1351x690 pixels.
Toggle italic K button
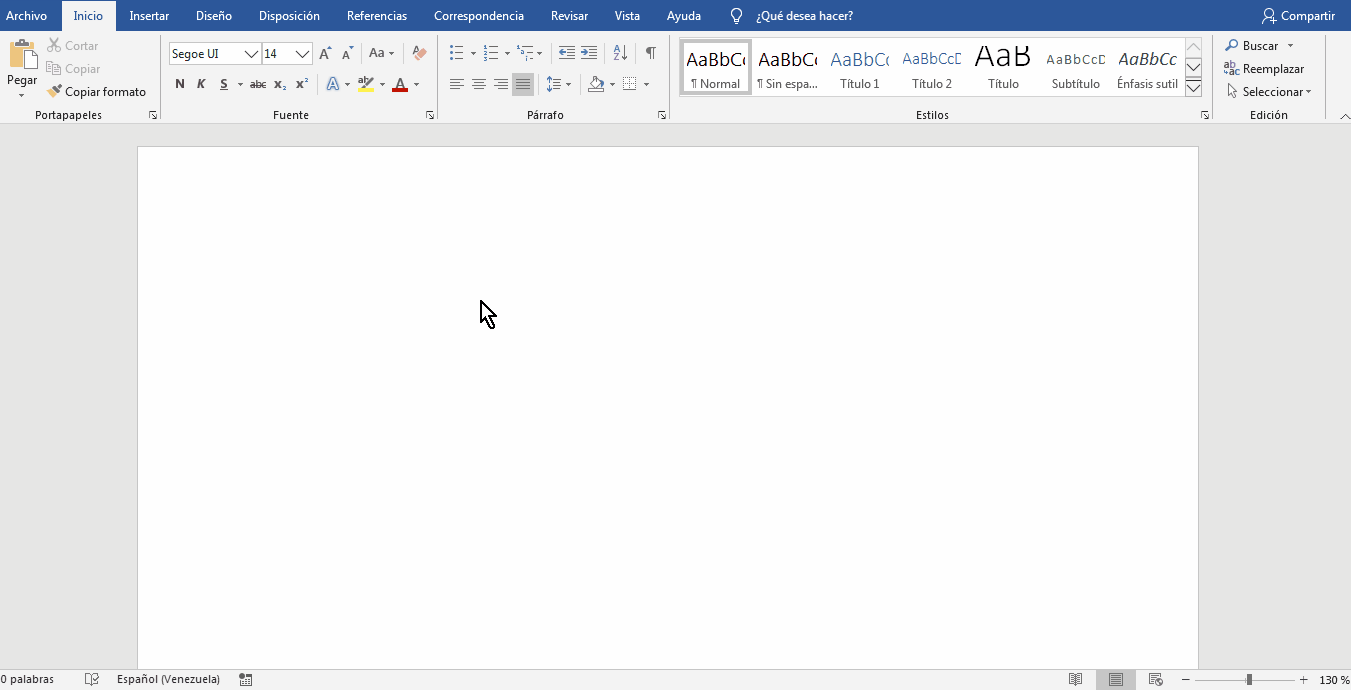click(x=201, y=85)
